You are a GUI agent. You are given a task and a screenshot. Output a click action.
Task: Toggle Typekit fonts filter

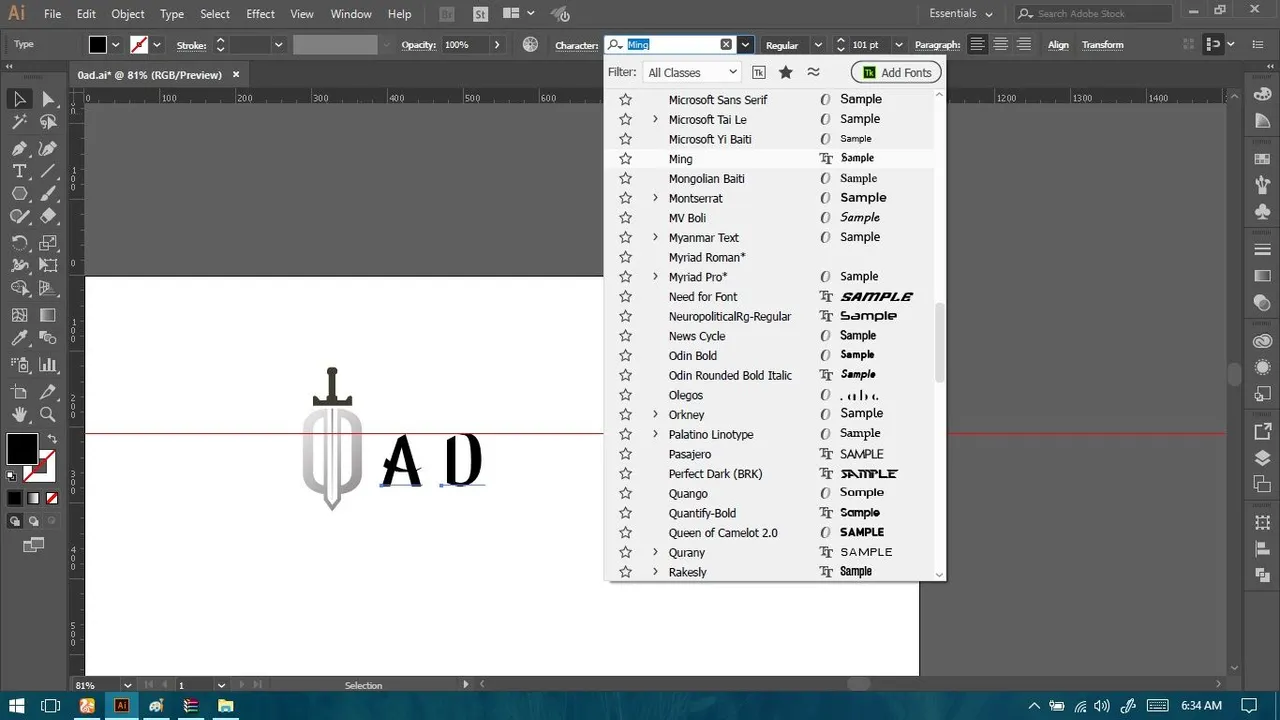pyautogui.click(x=759, y=72)
